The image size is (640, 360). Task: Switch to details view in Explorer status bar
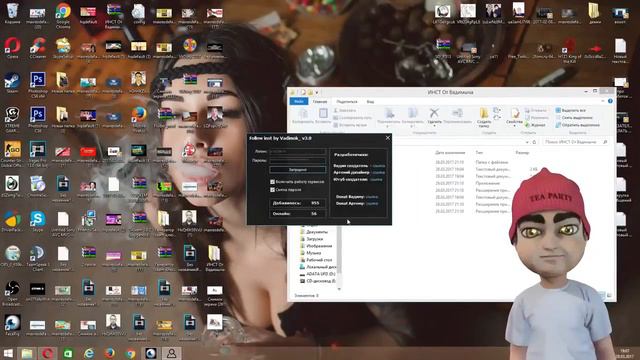pyautogui.click(x=602, y=295)
